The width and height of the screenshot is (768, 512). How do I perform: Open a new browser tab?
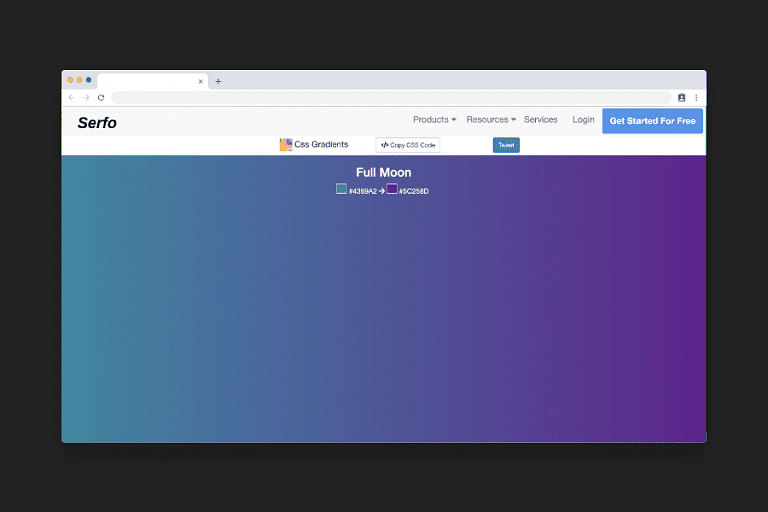pos(218,81)
